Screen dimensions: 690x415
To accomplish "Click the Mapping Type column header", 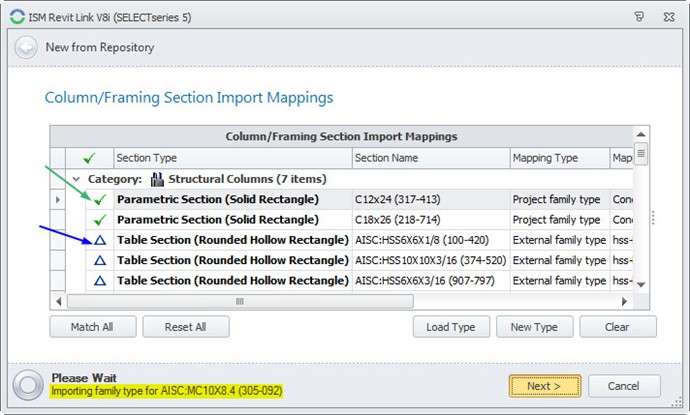I will tap(557, 158).
